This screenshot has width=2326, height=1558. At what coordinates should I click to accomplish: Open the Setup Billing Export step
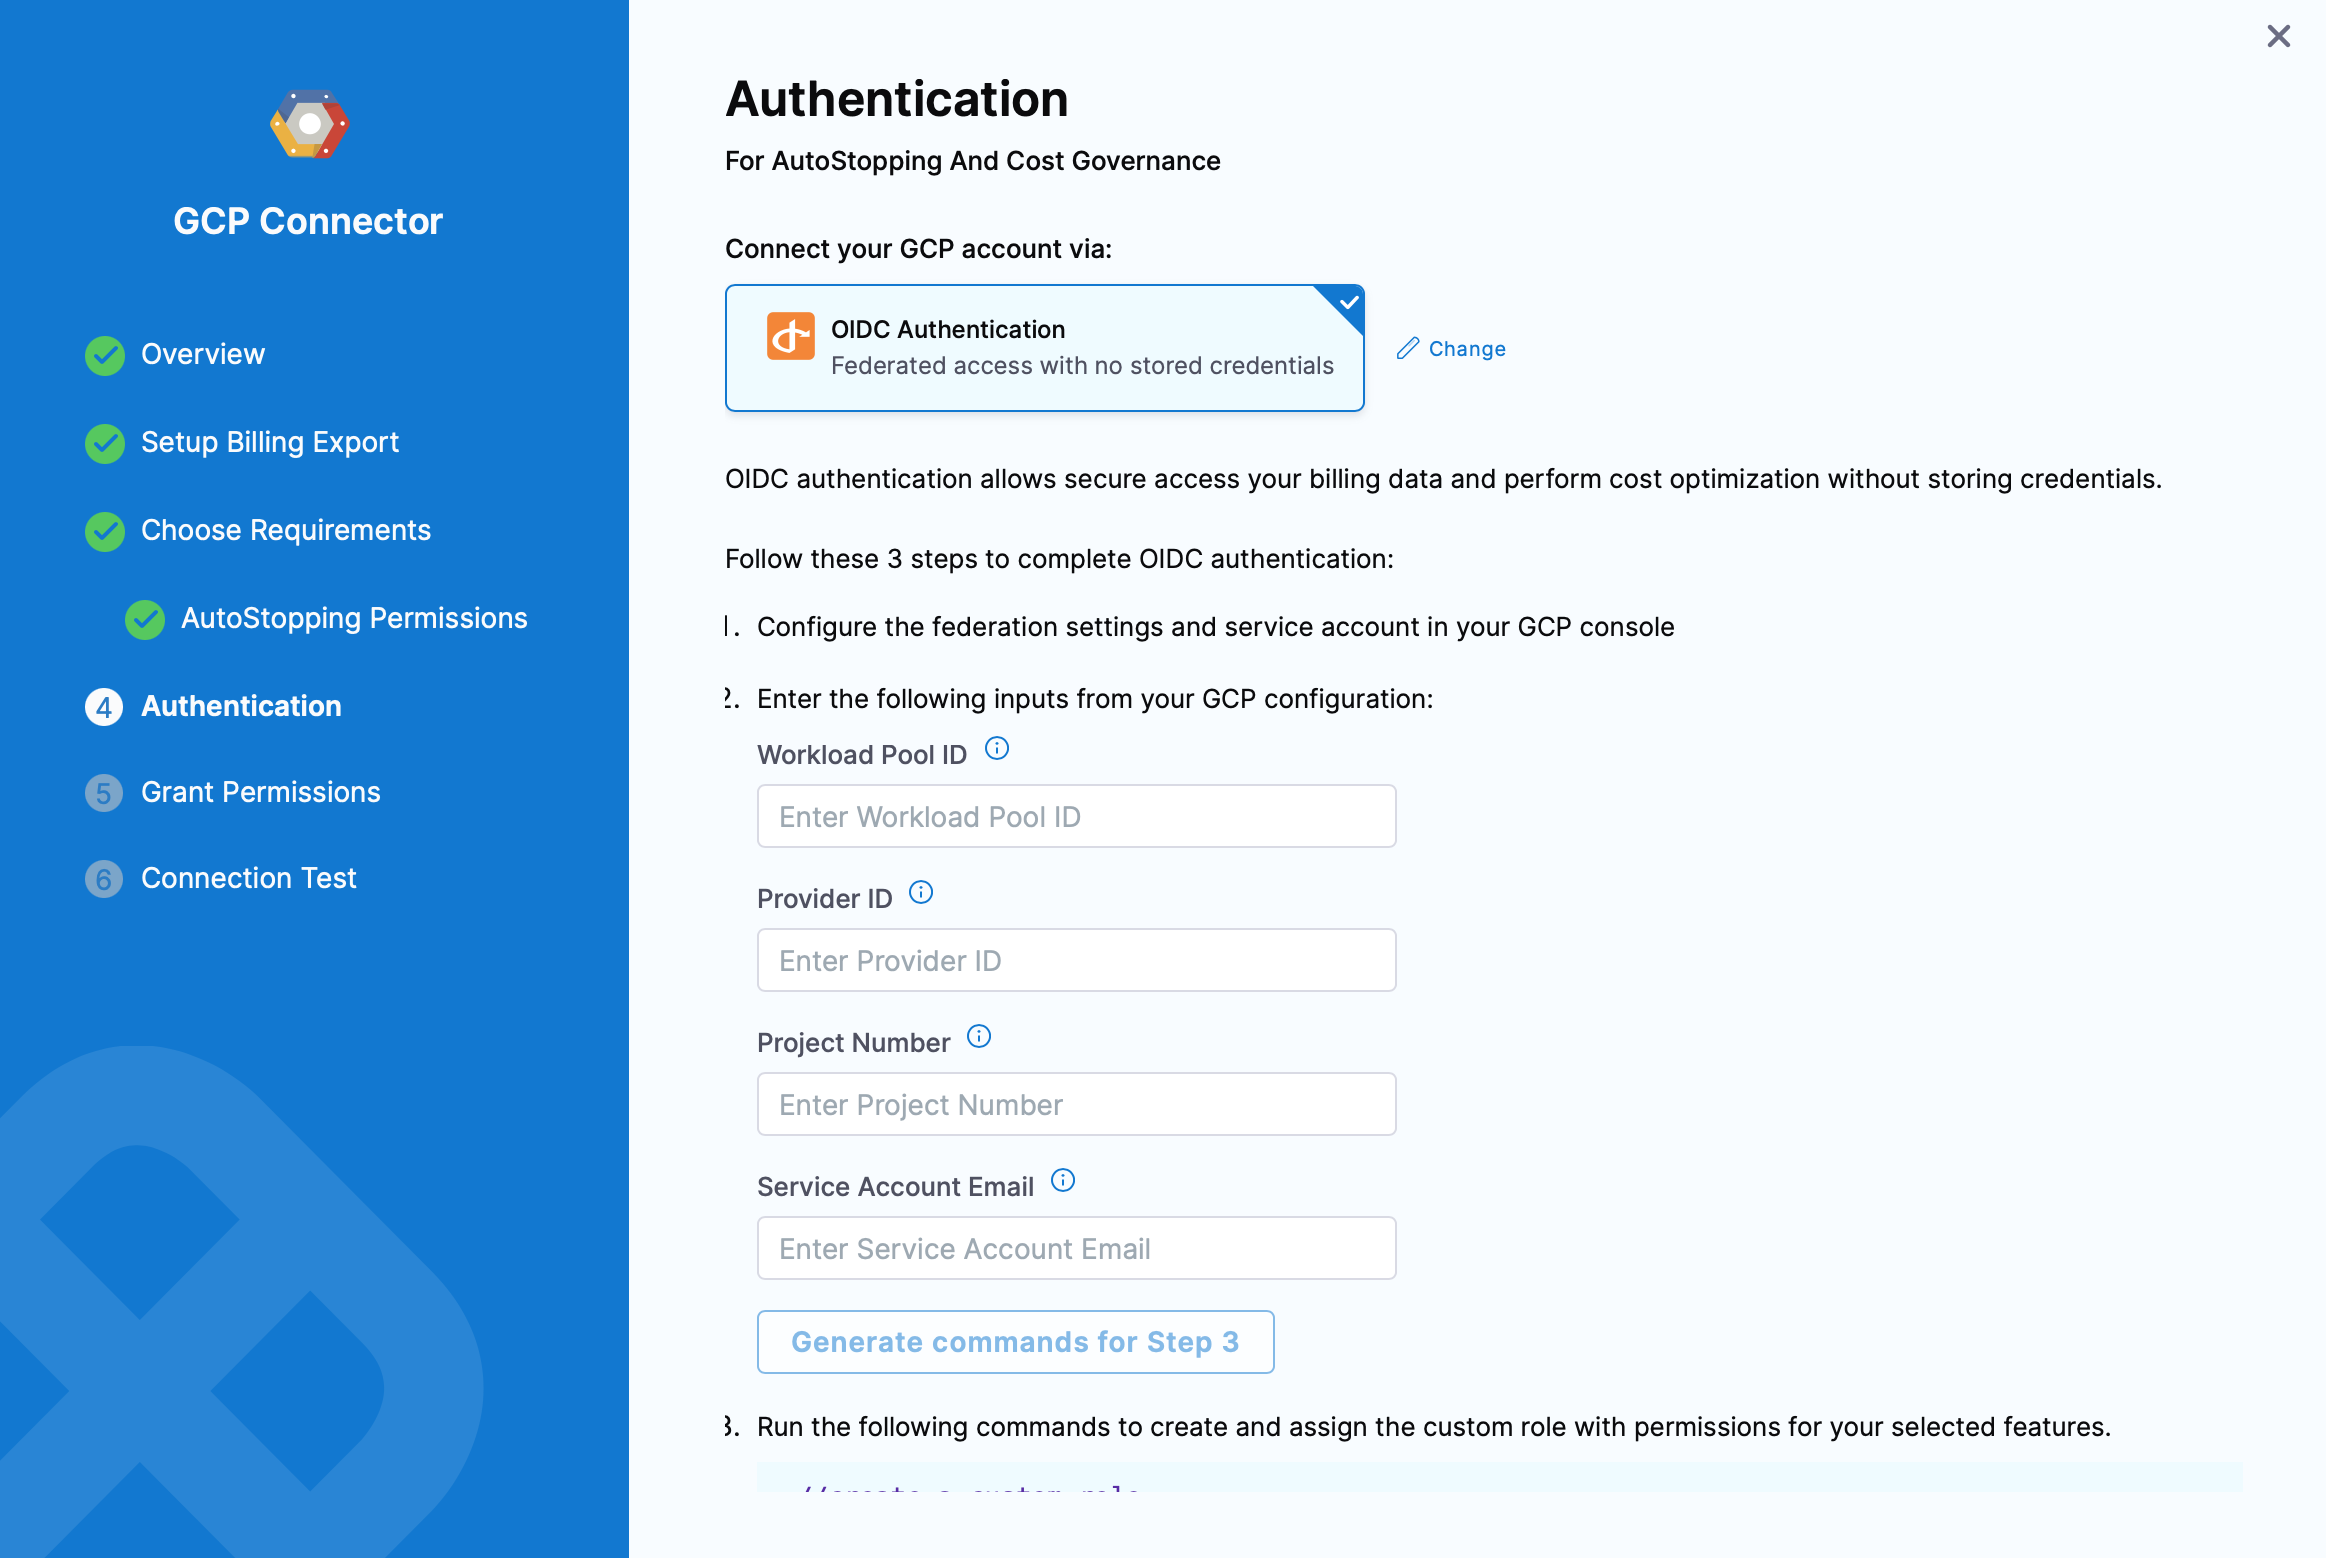(x=269, y=442)
